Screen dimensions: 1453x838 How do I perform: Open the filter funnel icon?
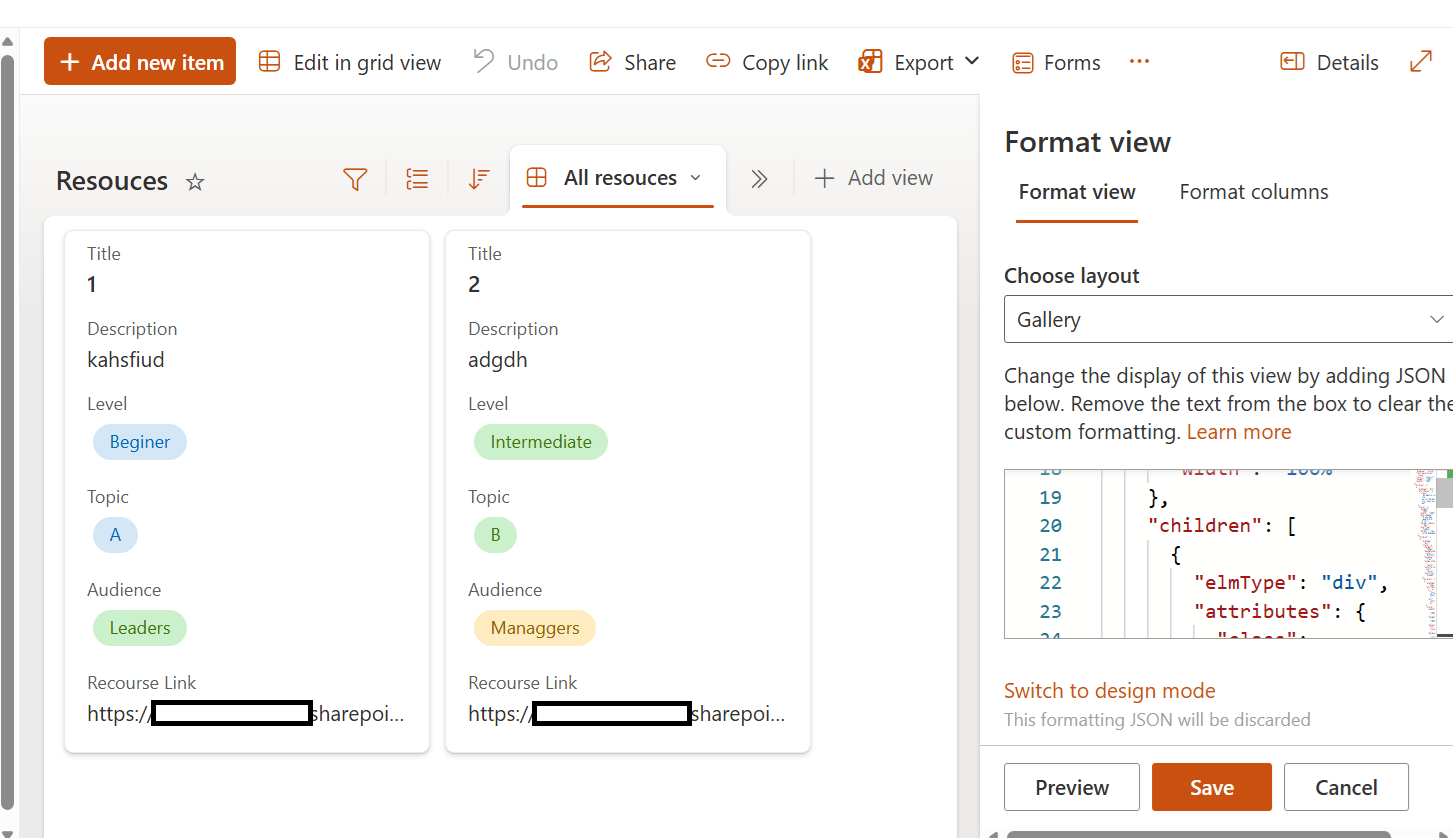click(x=355, y=179)
